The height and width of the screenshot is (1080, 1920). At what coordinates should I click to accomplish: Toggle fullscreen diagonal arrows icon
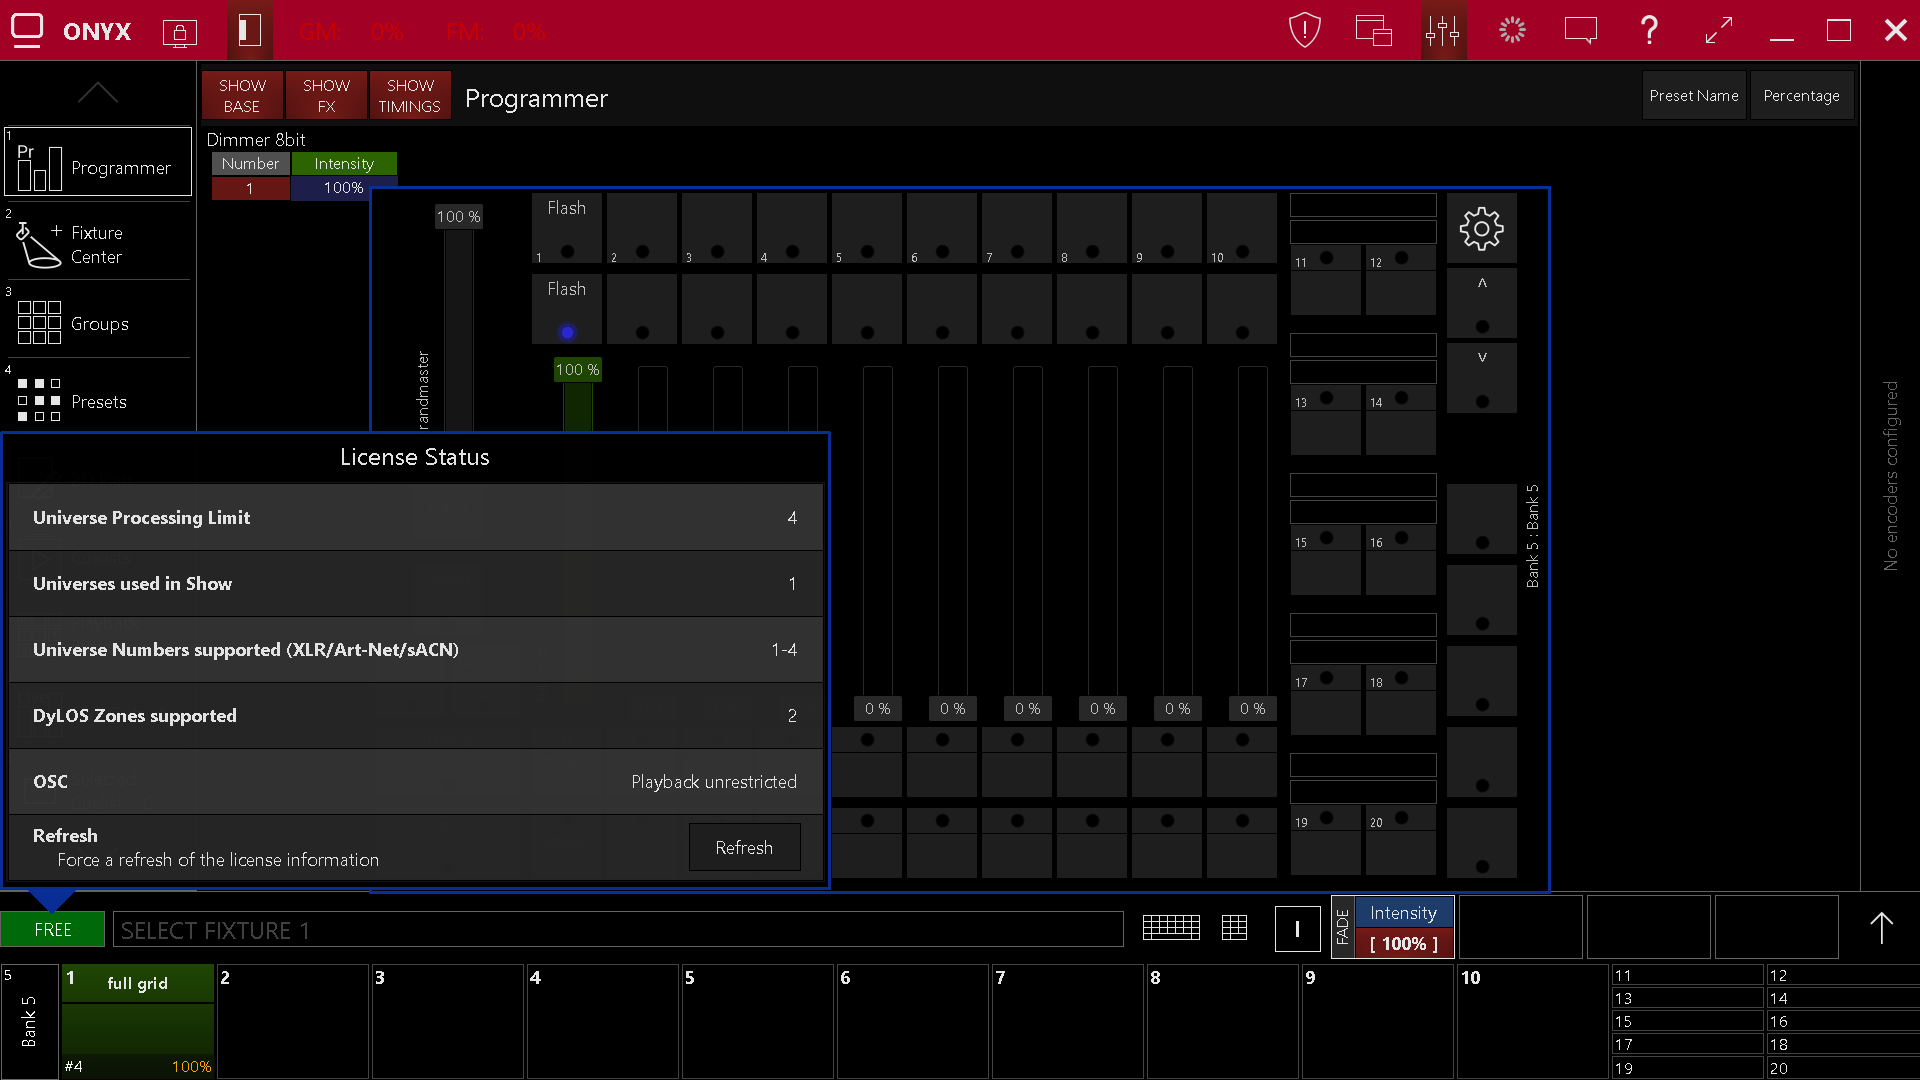point(1718,30)
